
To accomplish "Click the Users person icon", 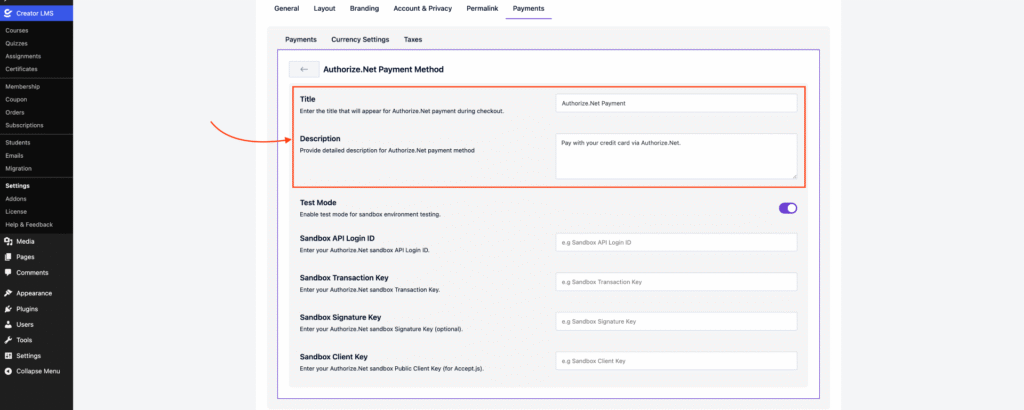I will pos(8,324).
